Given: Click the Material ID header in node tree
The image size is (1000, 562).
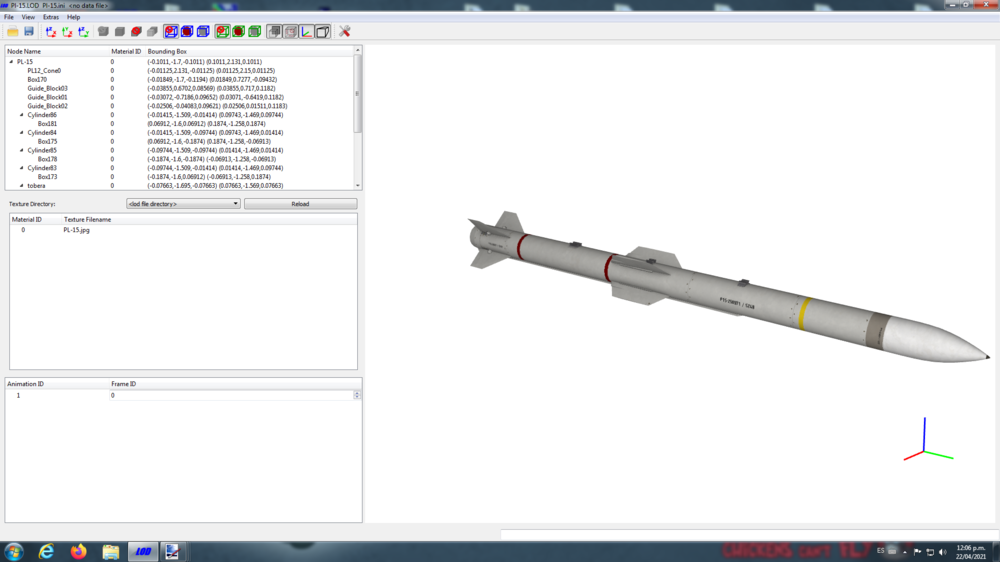Looking at the screenshot, I should click(126, 51).
